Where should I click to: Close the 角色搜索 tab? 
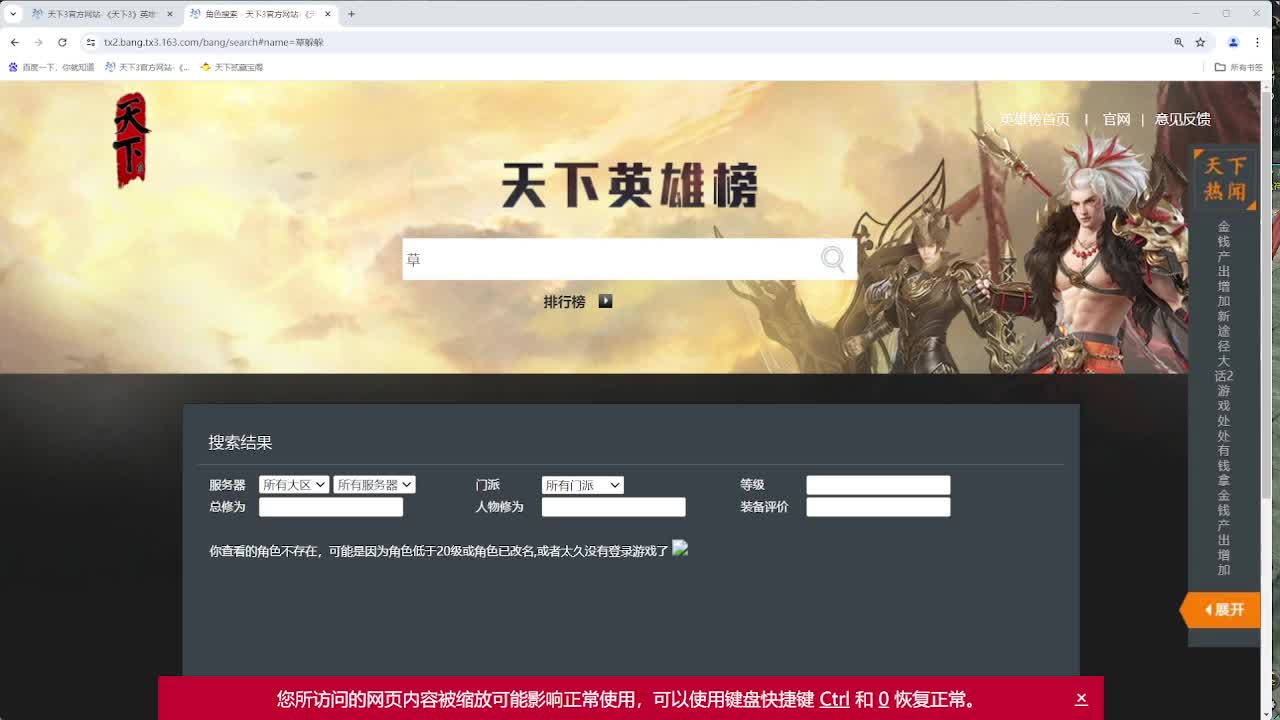click(x=327, y=14)
